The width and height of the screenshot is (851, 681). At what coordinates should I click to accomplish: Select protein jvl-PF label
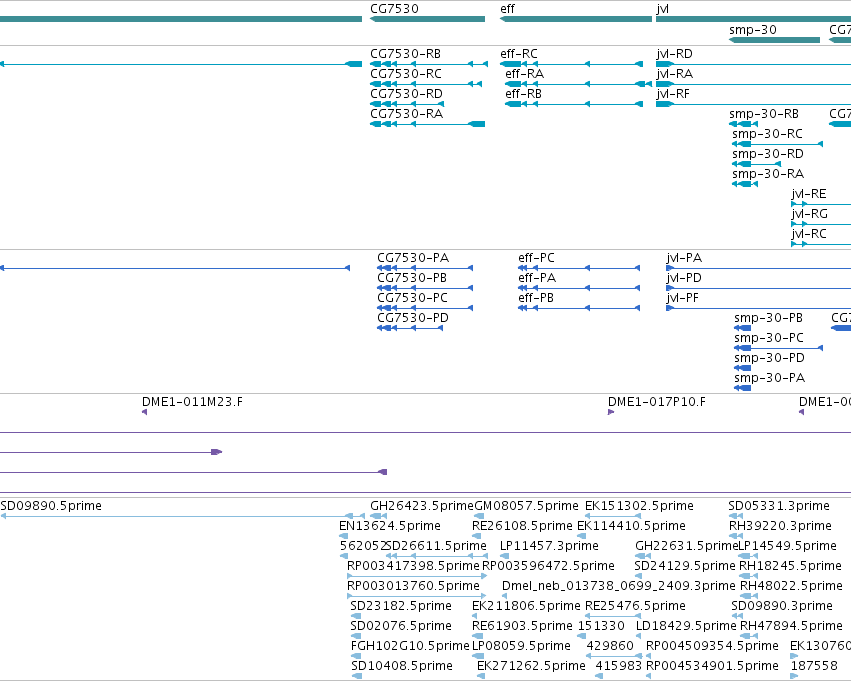pos(683,298)
